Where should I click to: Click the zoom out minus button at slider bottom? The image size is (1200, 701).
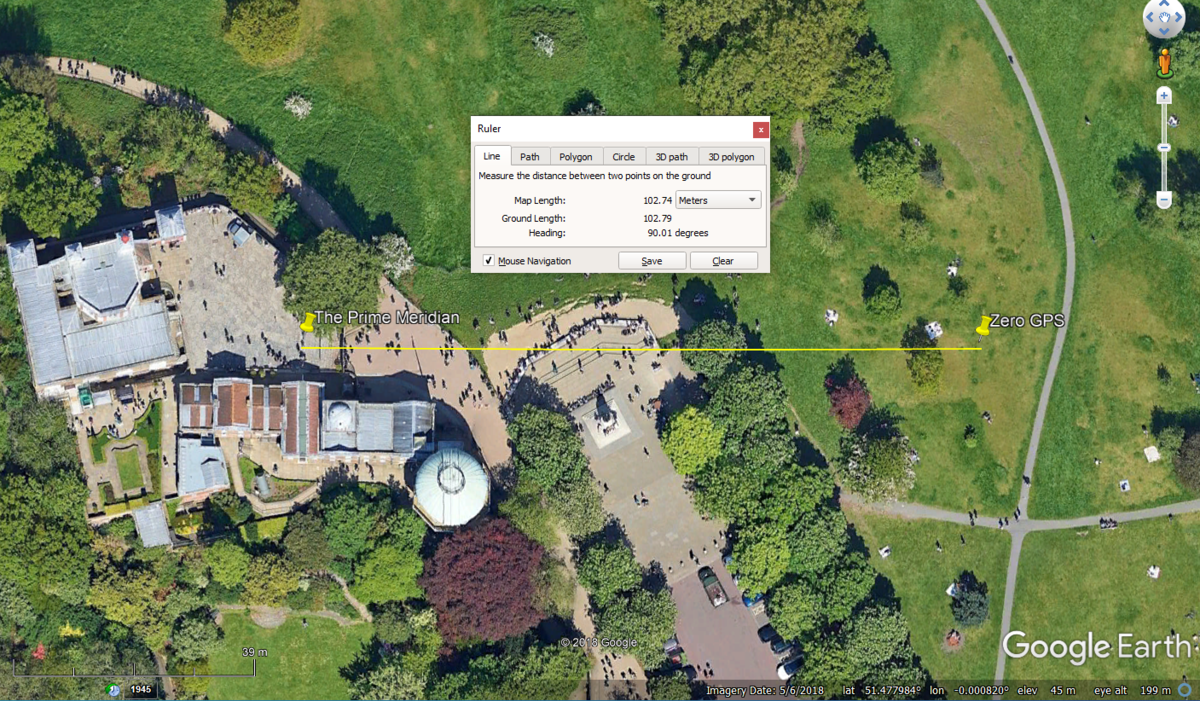tap(1164, 200)
